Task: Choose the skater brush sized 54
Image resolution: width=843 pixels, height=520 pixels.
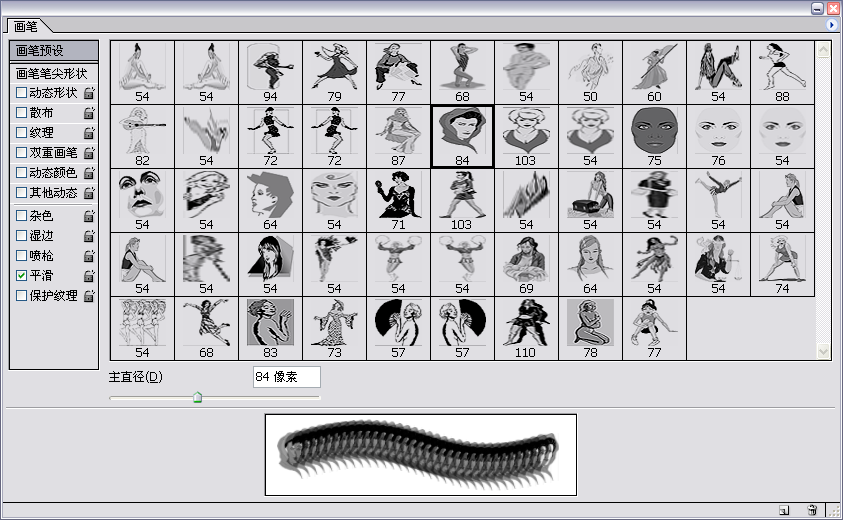Action: tap(718, 201)
